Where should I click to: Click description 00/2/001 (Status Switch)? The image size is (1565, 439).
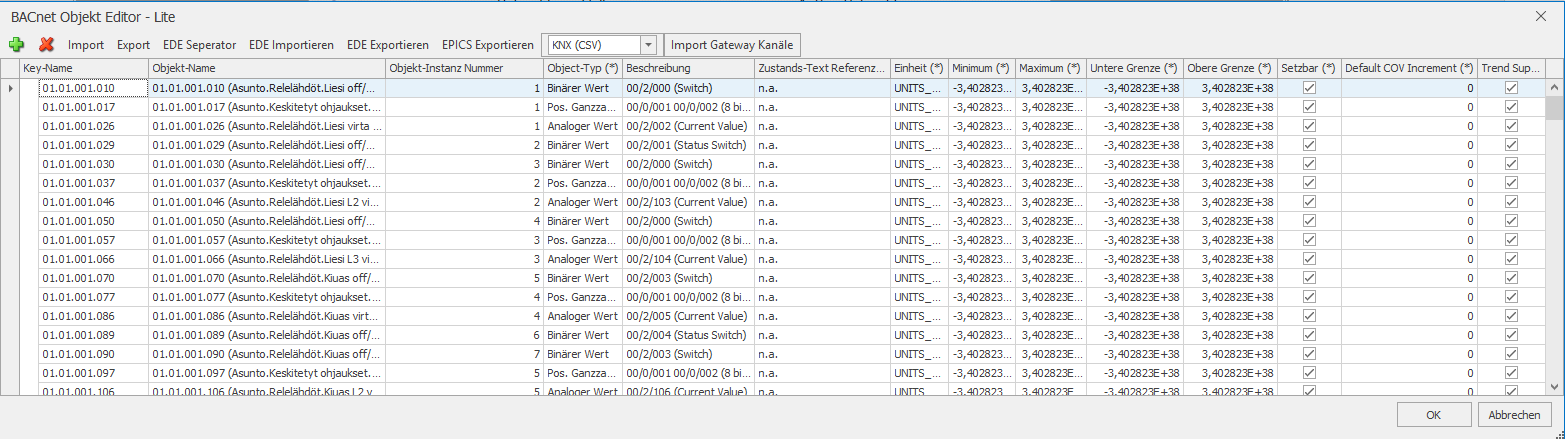tap(688, 146)
